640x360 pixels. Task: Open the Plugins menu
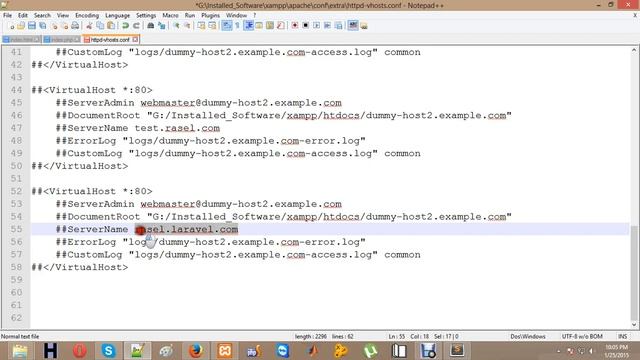pos(211,15)
